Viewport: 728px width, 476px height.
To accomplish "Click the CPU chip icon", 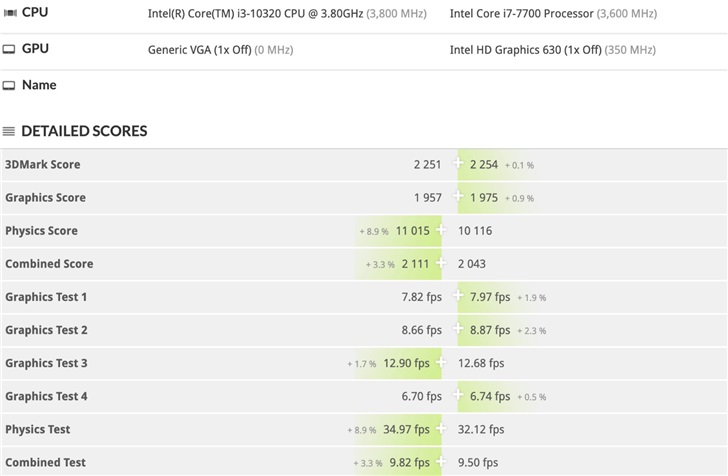I will tap(9, 13).
